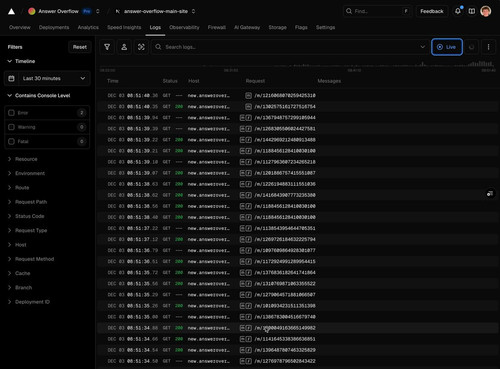
Task: Expand the Branch filter
Action: (20, 287)
